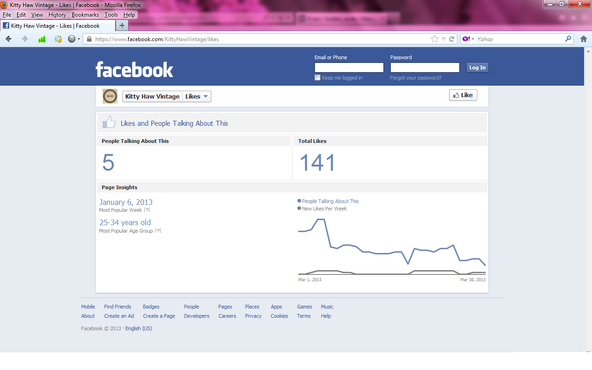Change language via English (US) link

tap(139, 328)
